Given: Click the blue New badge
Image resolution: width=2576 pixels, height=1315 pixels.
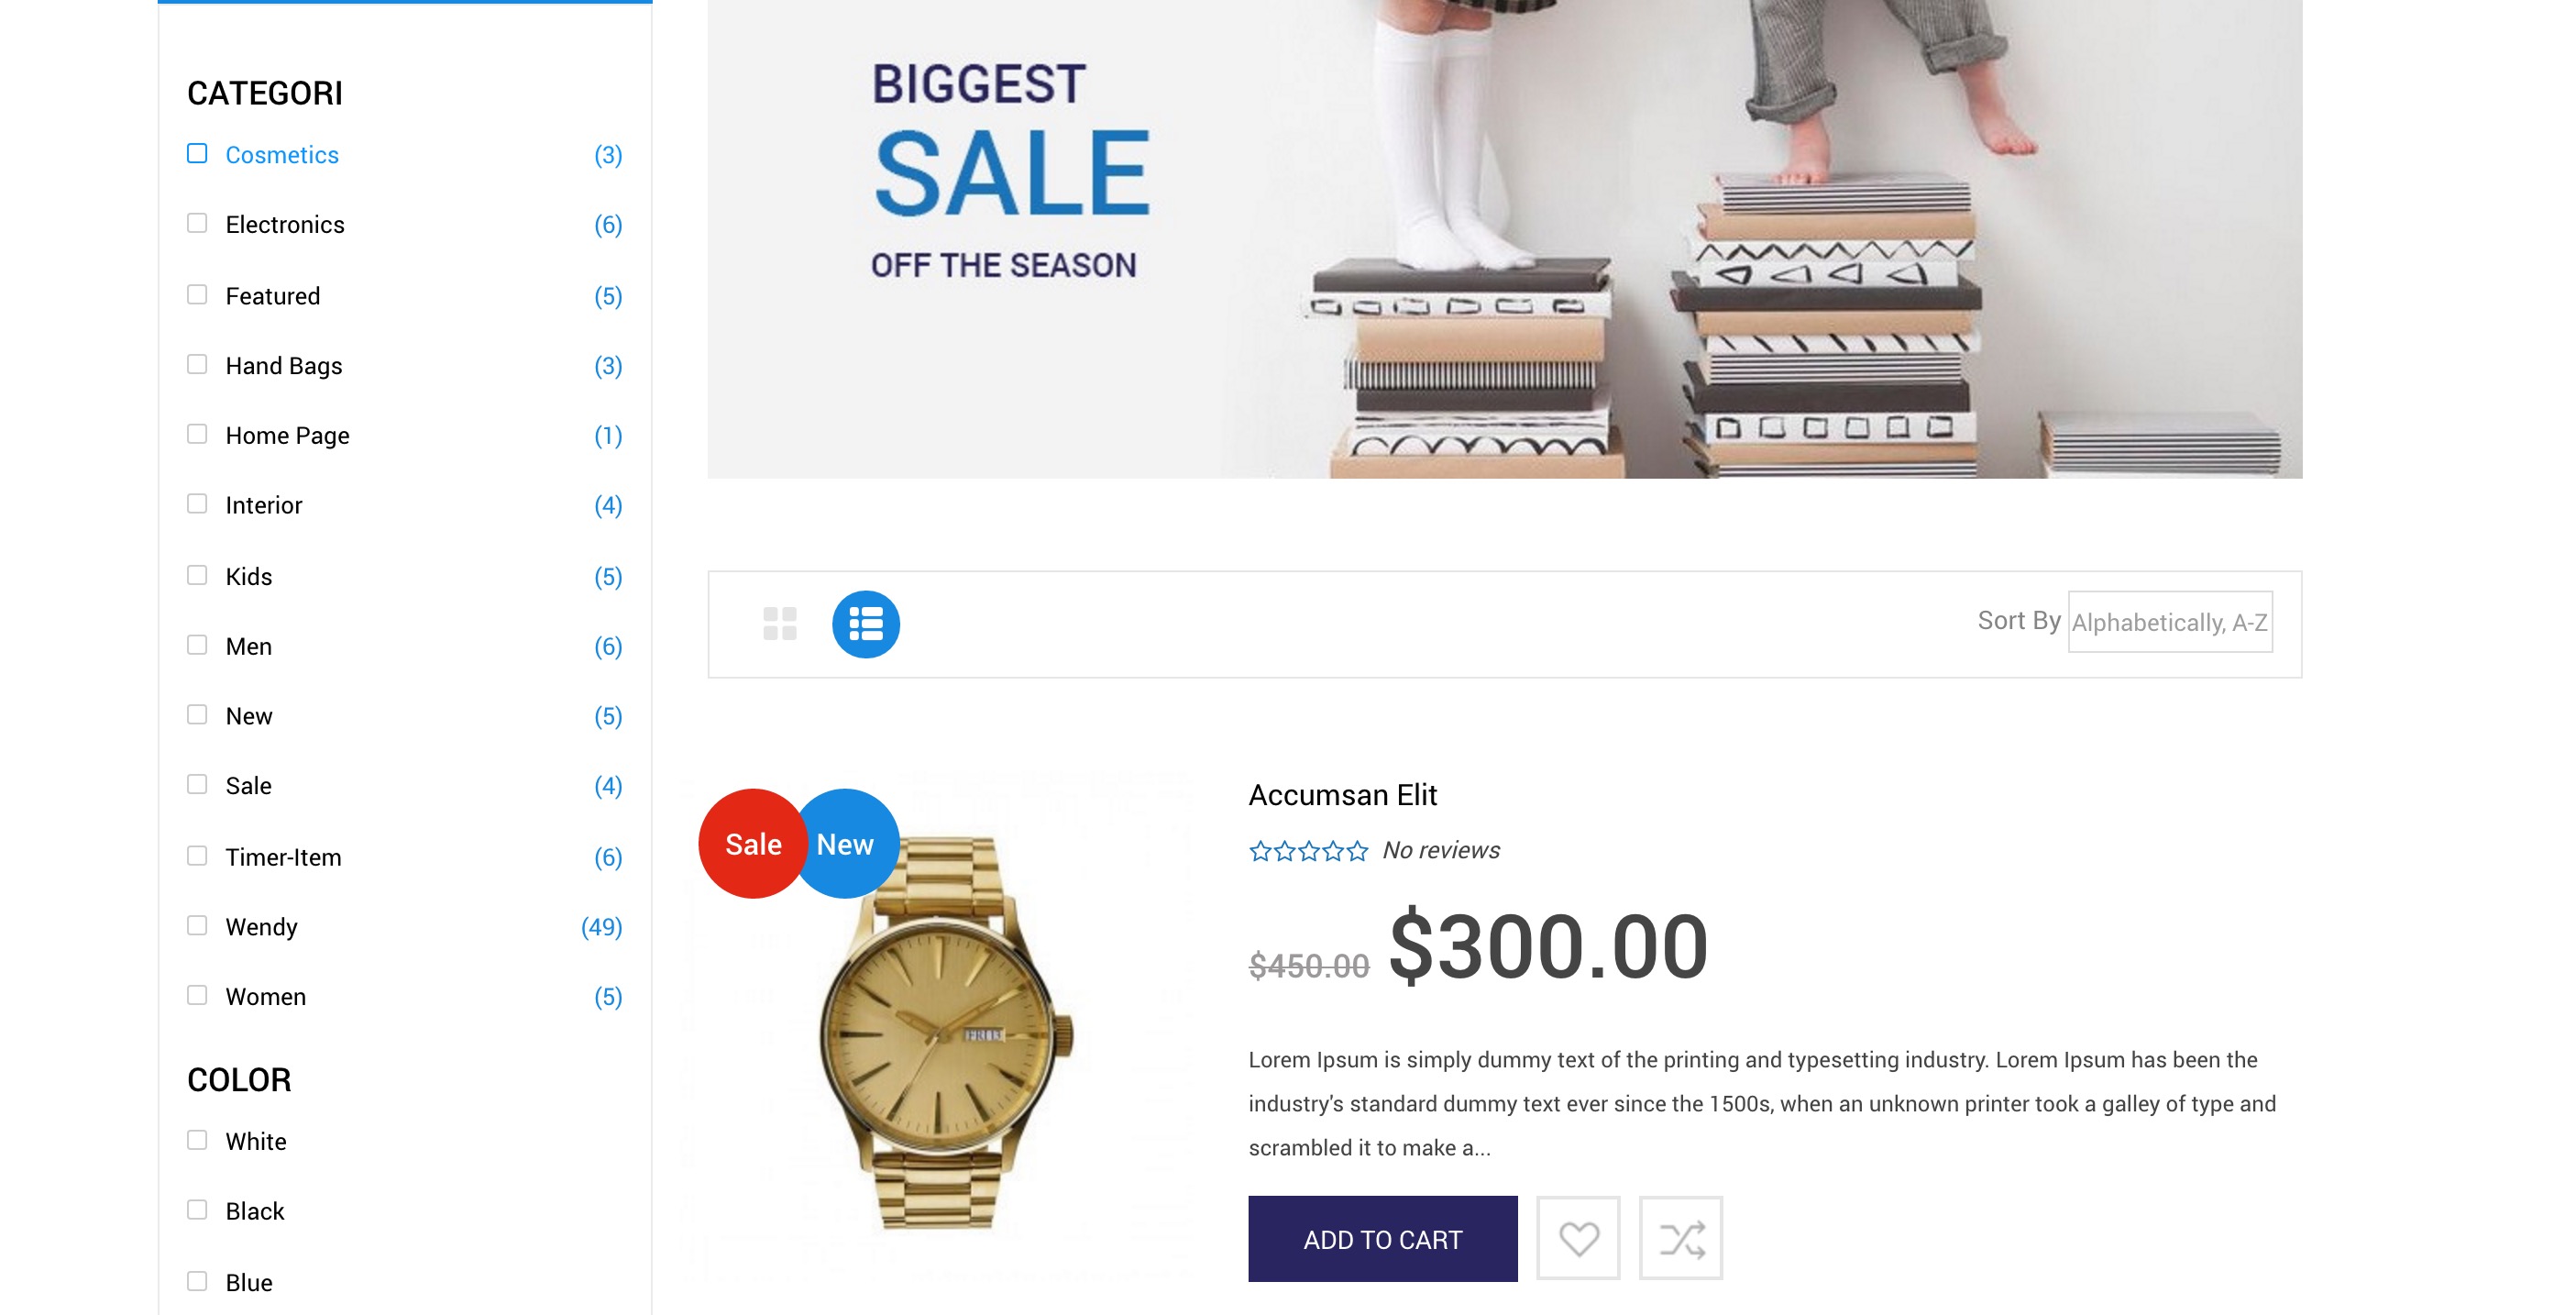Looking at the screenshot, I should click(x=846, y=844).
